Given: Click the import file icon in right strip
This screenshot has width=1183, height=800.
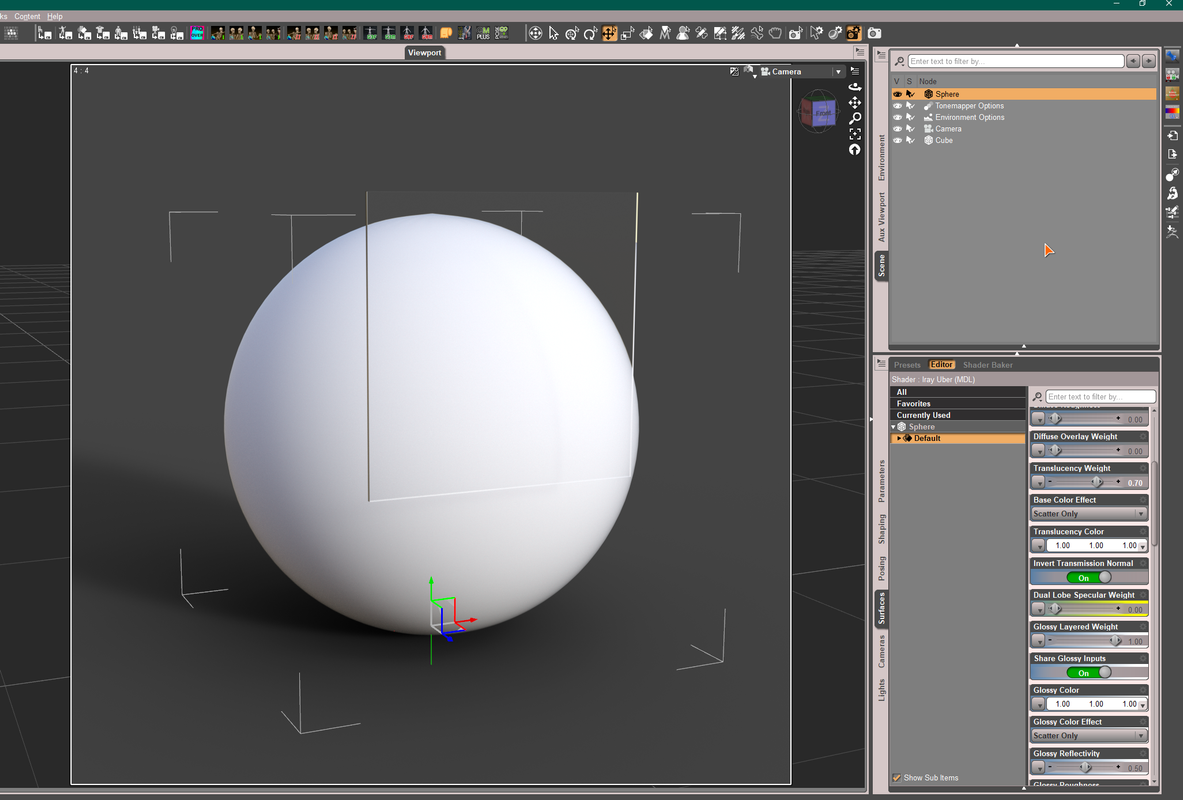Looking at the screenshot, I should pyautogui.click(x=1172, y=135).
